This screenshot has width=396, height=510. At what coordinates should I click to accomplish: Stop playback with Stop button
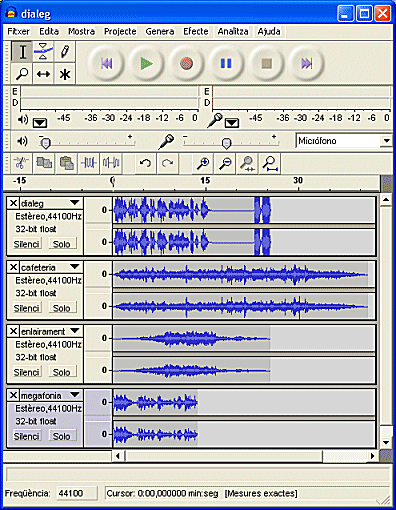click(266, 63)
